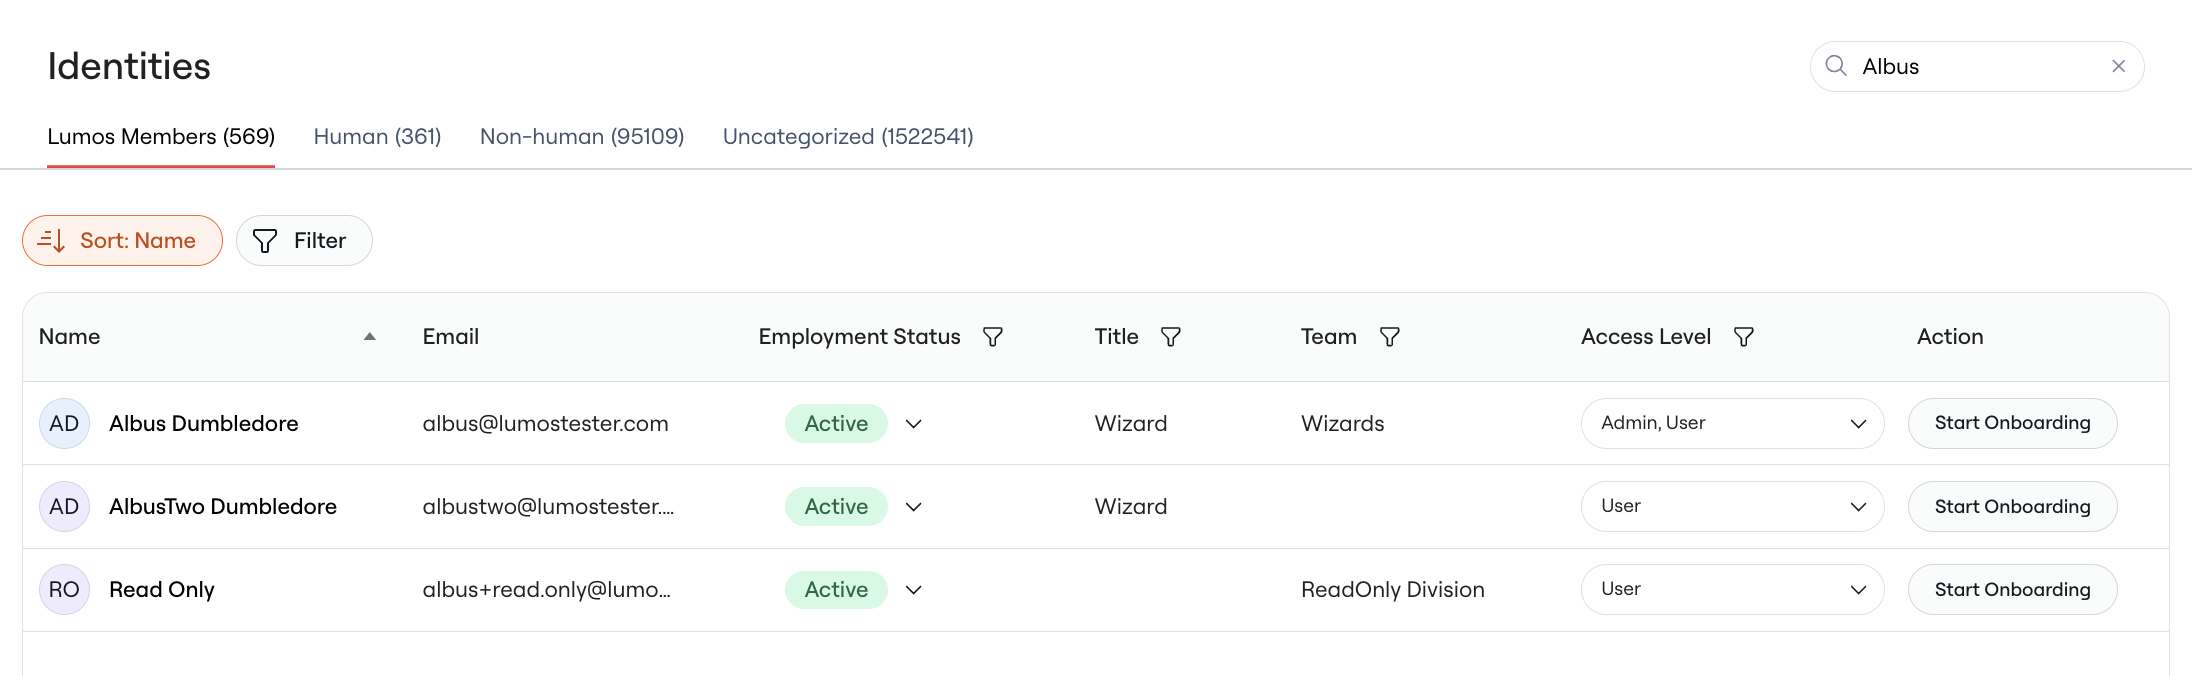Open the Admin, User access level dropdown
Screen dimensions: 2192x676
[1732, 424]
